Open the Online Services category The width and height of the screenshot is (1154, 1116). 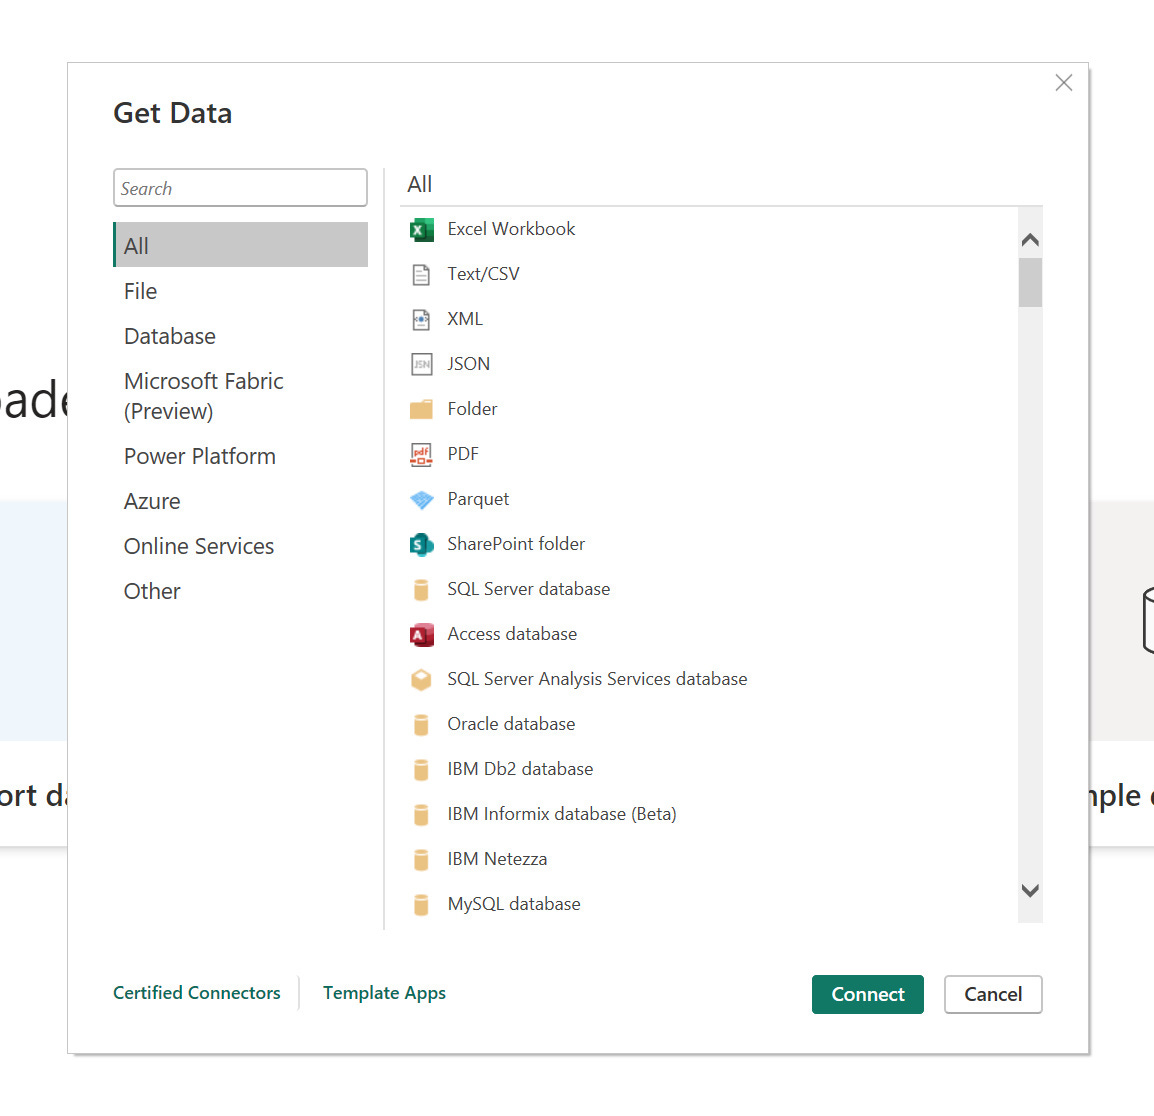click(x=241, y=545)
